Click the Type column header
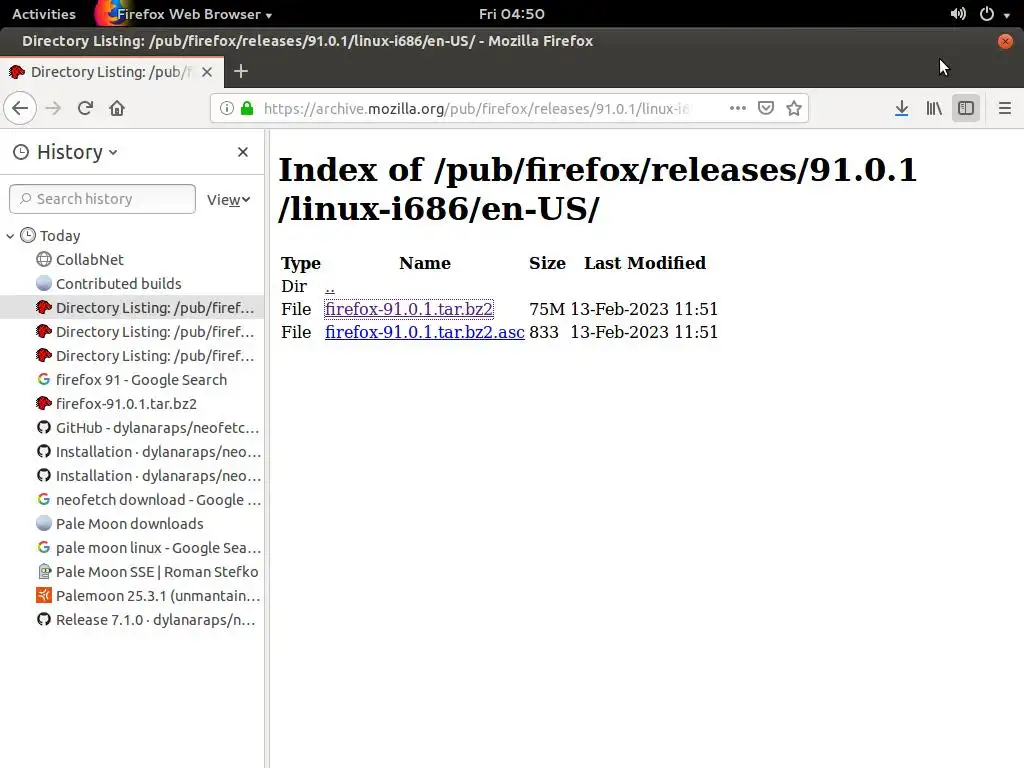 (x=300, y=263)
